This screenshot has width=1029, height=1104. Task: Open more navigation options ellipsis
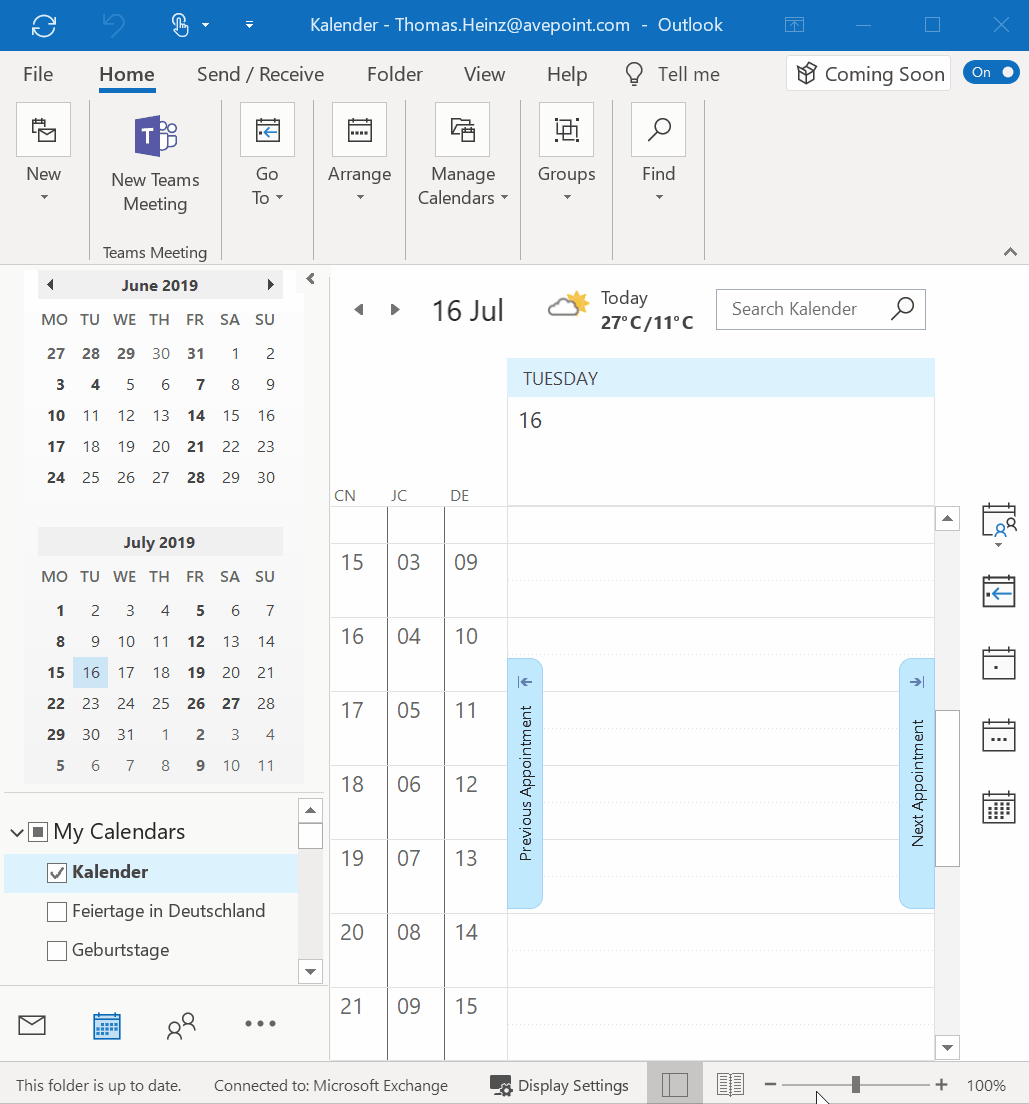261,1024
